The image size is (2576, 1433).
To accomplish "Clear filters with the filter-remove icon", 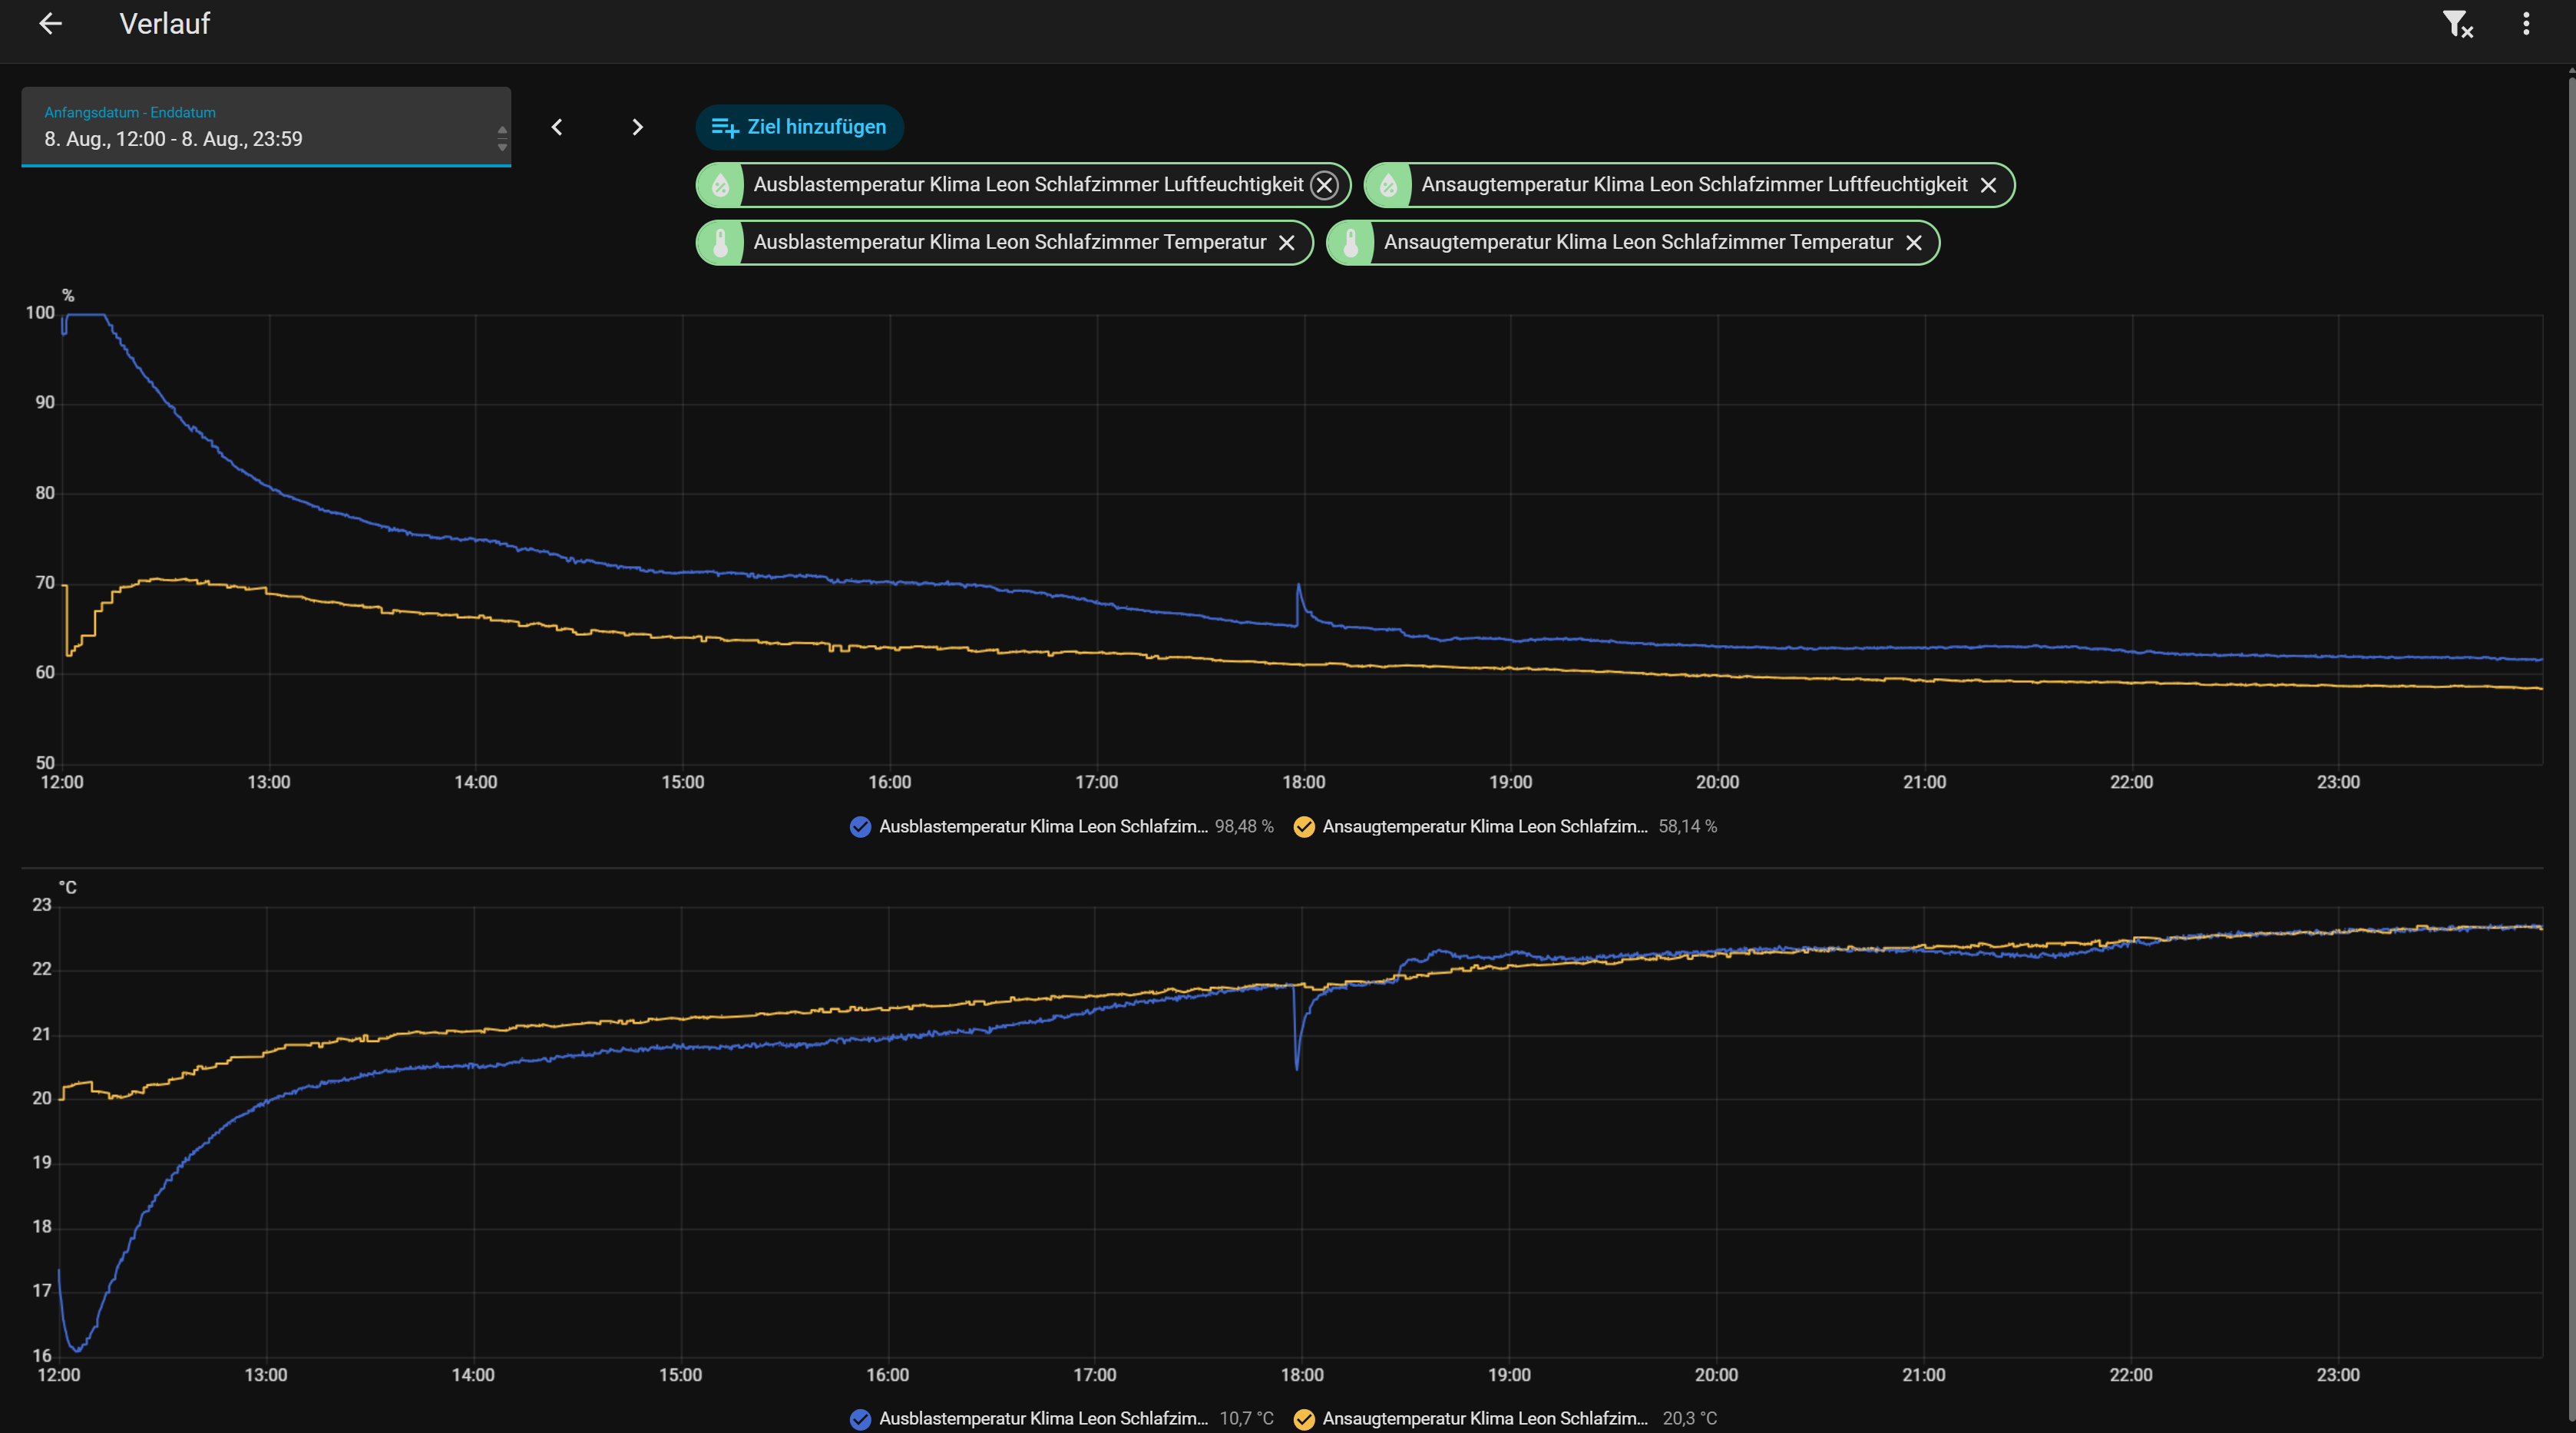I will 2457,24.
